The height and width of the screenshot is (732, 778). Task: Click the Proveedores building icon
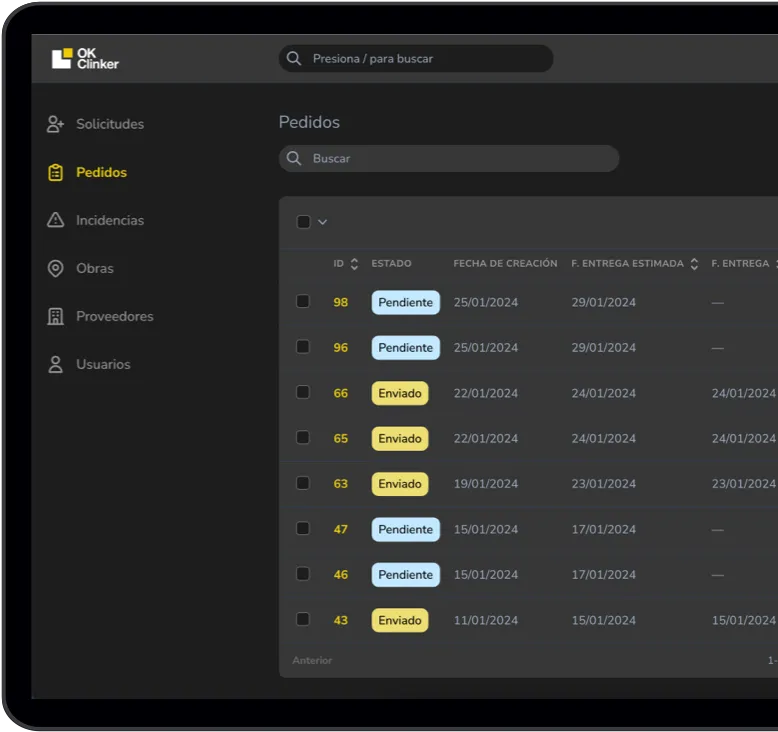click(x=55, y=316)
